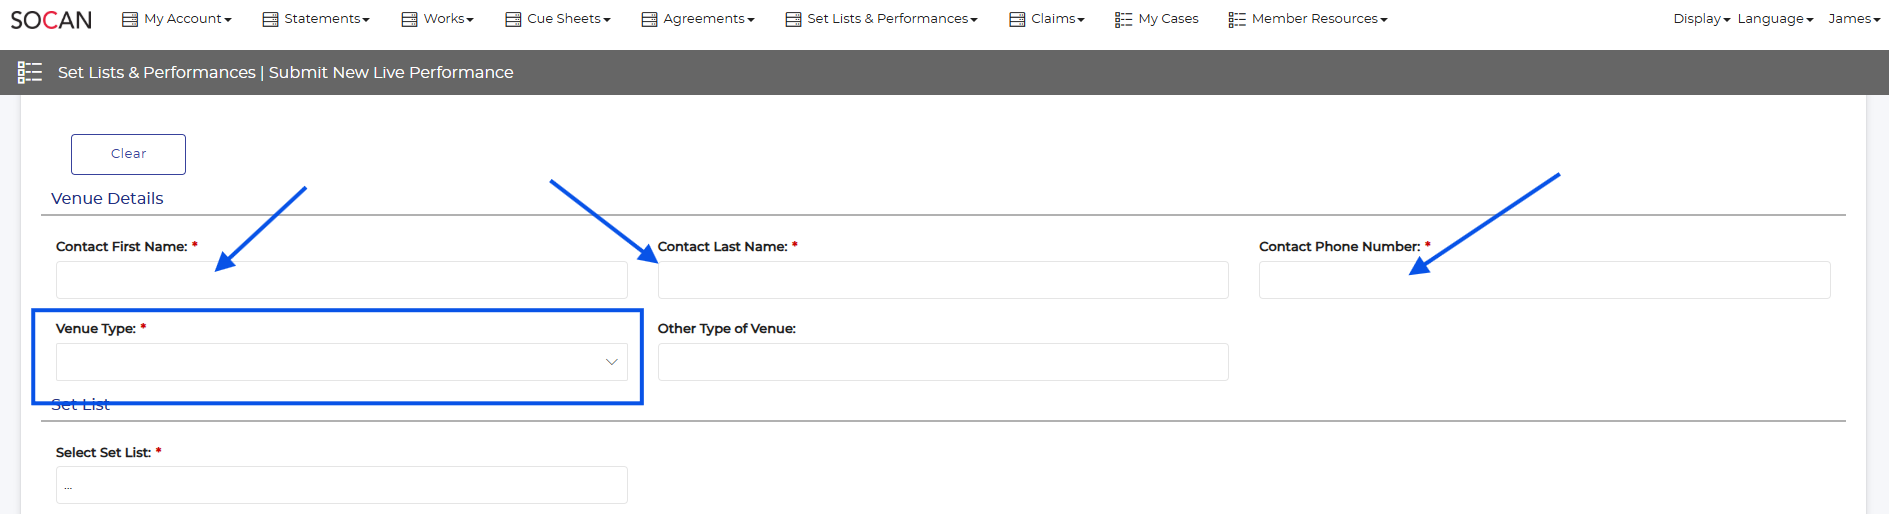Click the Agreements menu icon
The height and width of the screenshot is (514, 1889).
649,19
